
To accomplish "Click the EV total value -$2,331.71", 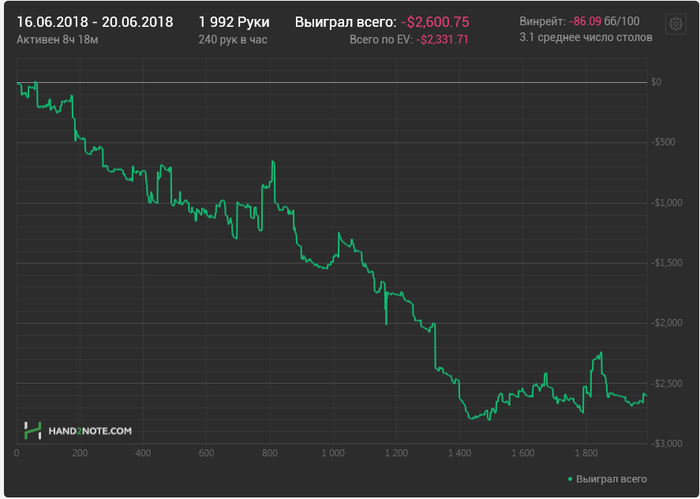I will [442, 40].
